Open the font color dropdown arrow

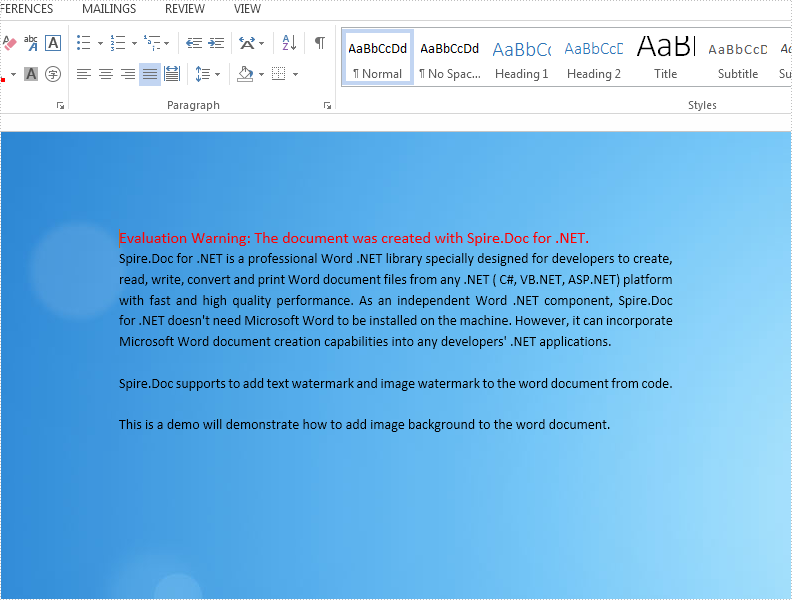click(13, 75)
